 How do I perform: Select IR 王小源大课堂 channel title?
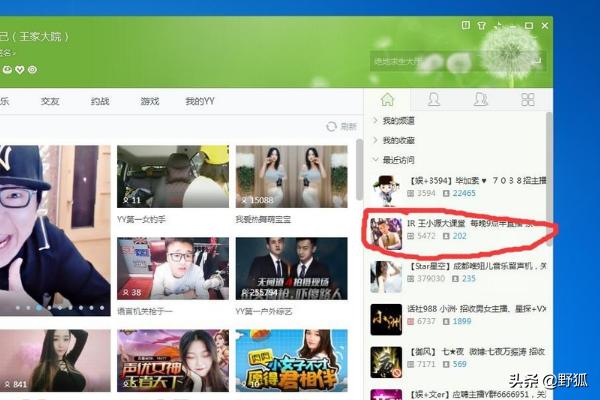coord(470,223)
